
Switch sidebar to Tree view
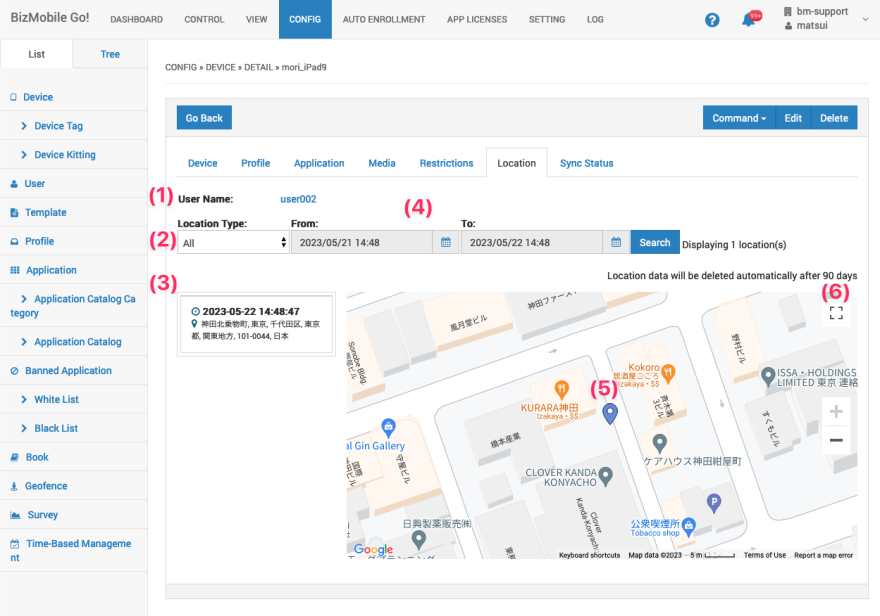tap(110, 54)
